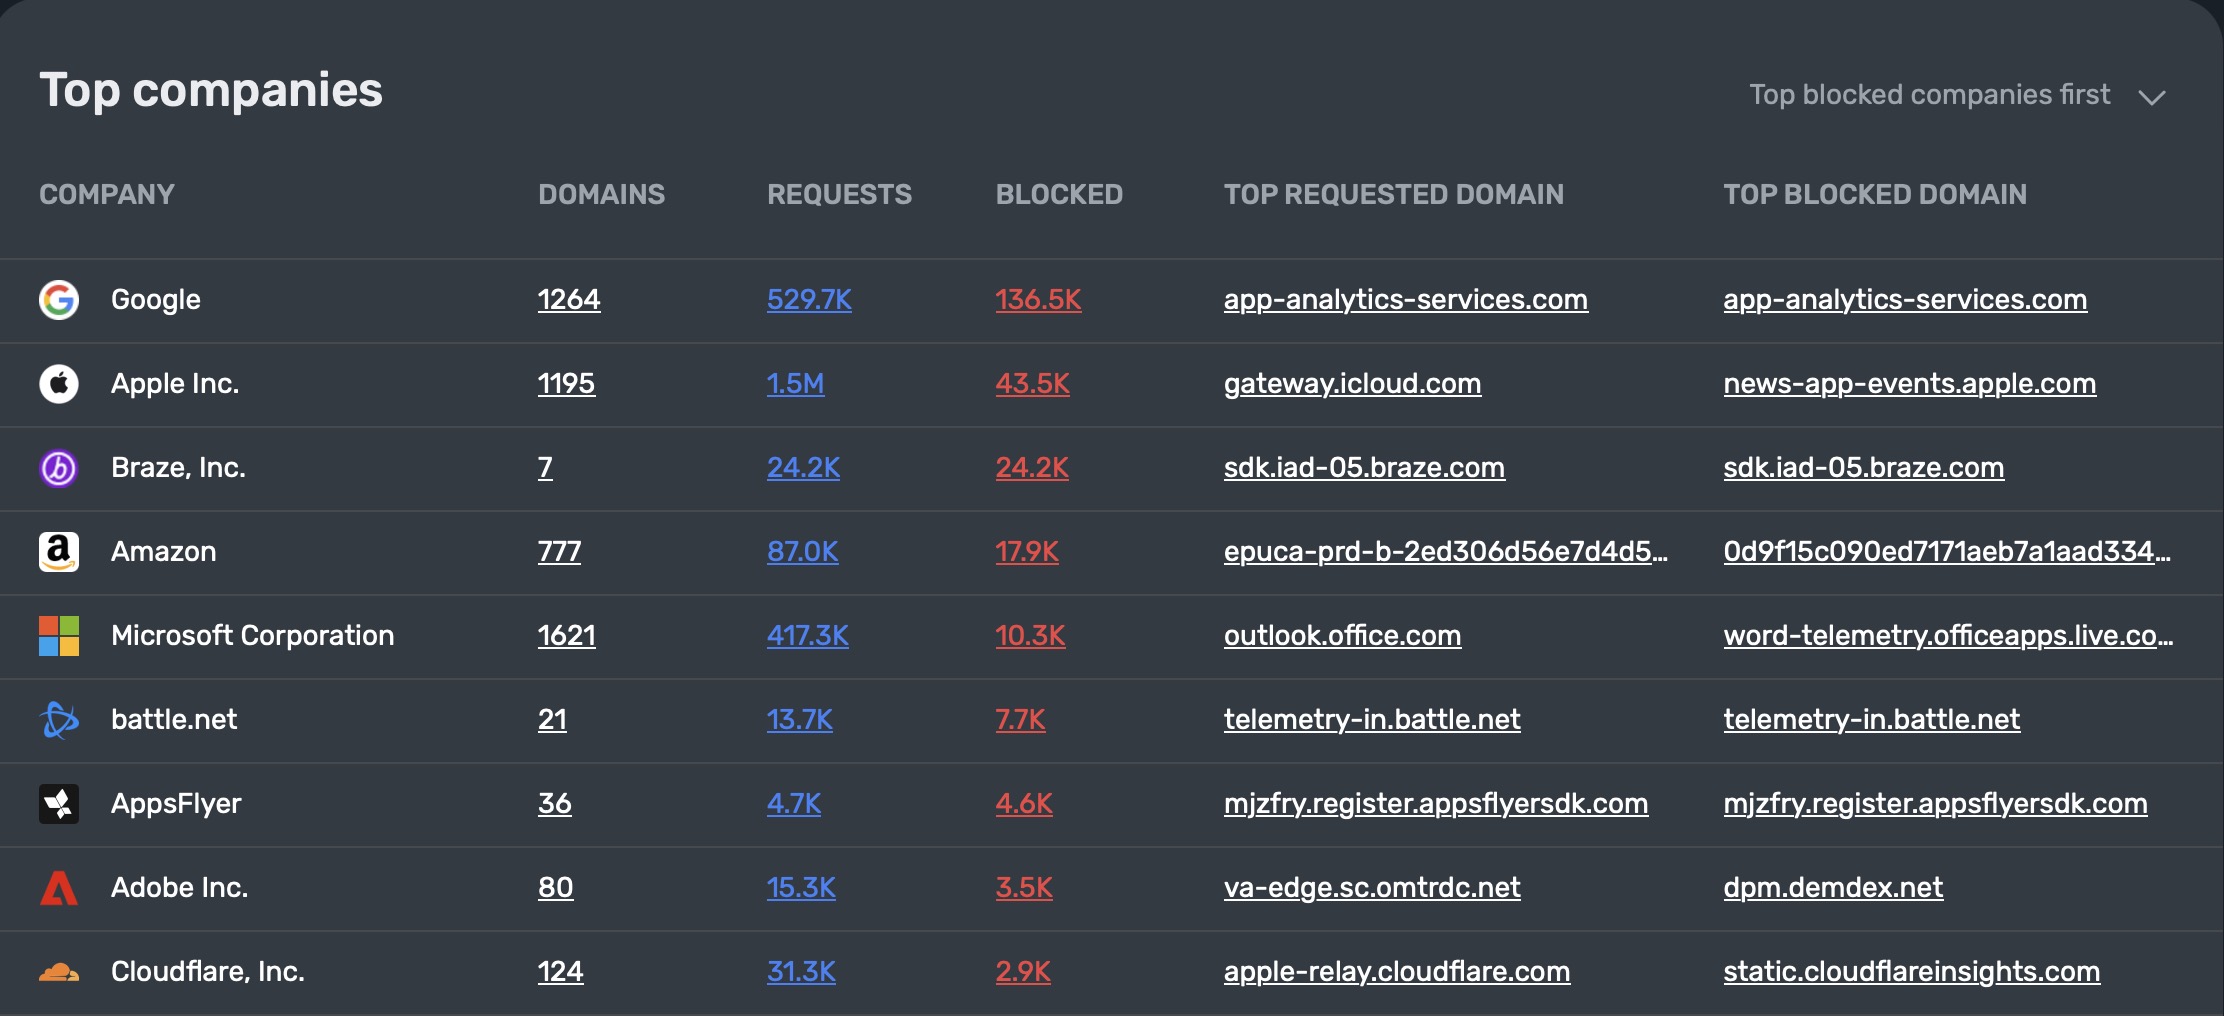Screen dimensions: 2224x1016
Task: Open news-app-events.apple.com blocked domain
Action: pyautogui.click(x=1910, y=384)
